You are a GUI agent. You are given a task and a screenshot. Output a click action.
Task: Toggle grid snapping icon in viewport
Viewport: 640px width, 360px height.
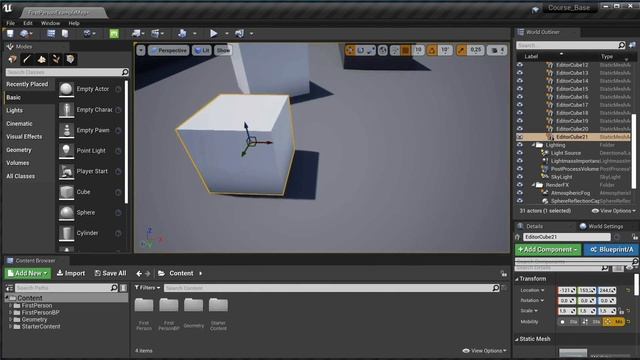click(x=406, y=50)
